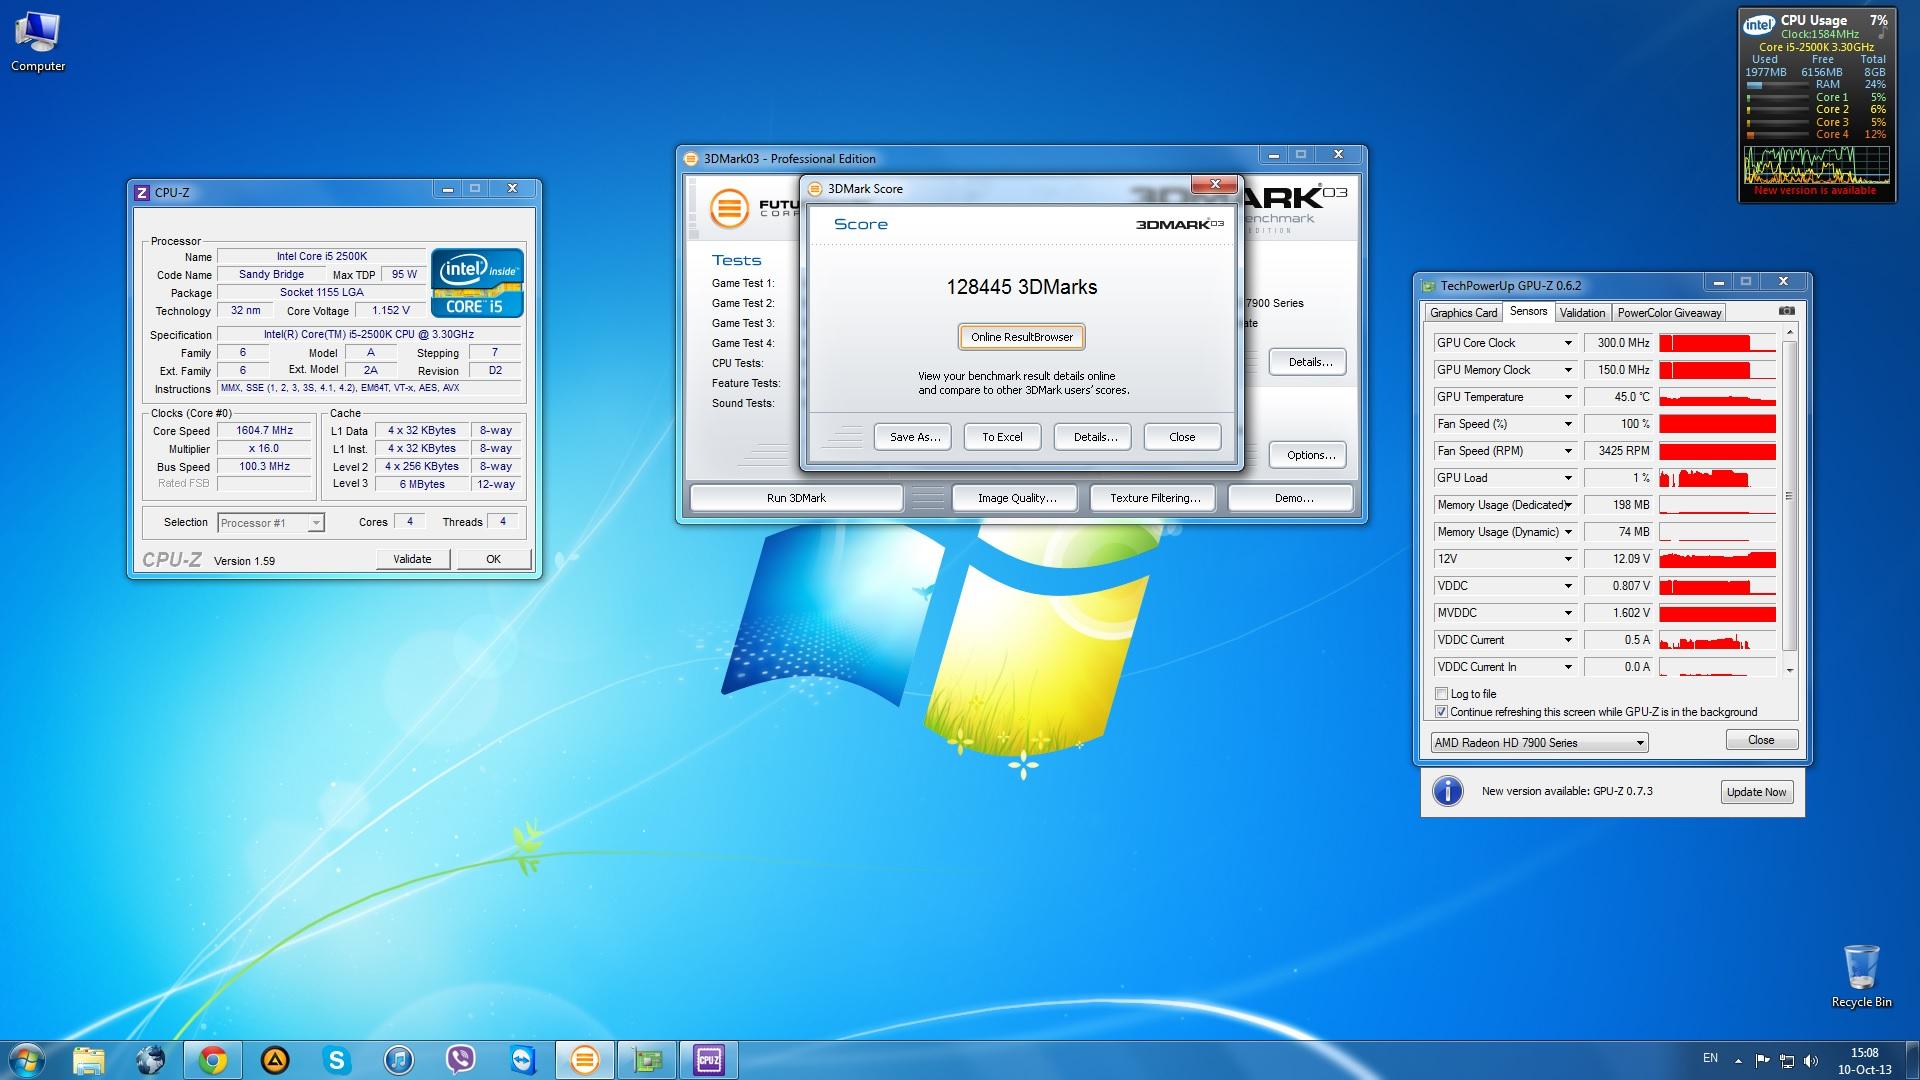Click the To Excel button
Image resolution: width=1920 pixels, height=1080 pixels.
[1002, 437]
